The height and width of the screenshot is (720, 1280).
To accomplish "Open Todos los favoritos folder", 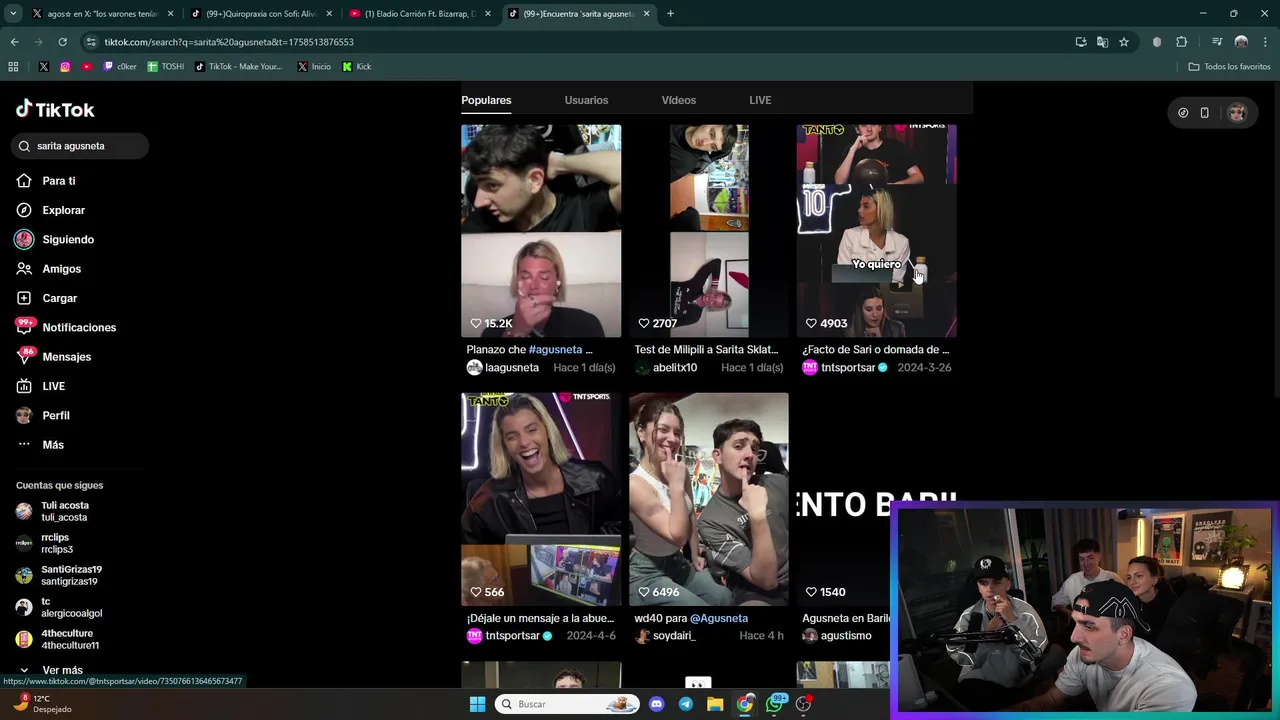I will (x=1229, y=67).
